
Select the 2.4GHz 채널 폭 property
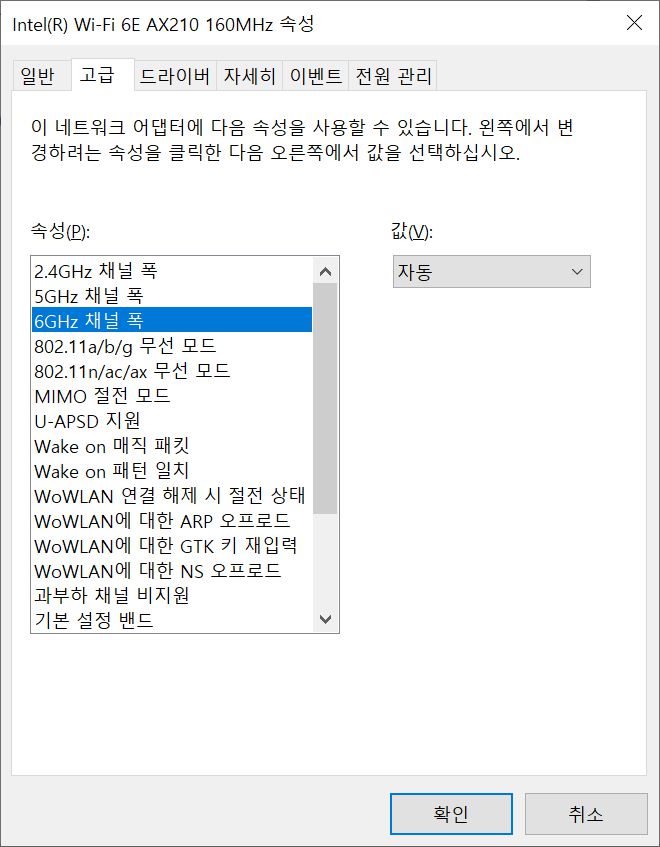pyautogui.click(x=172, y=271)
